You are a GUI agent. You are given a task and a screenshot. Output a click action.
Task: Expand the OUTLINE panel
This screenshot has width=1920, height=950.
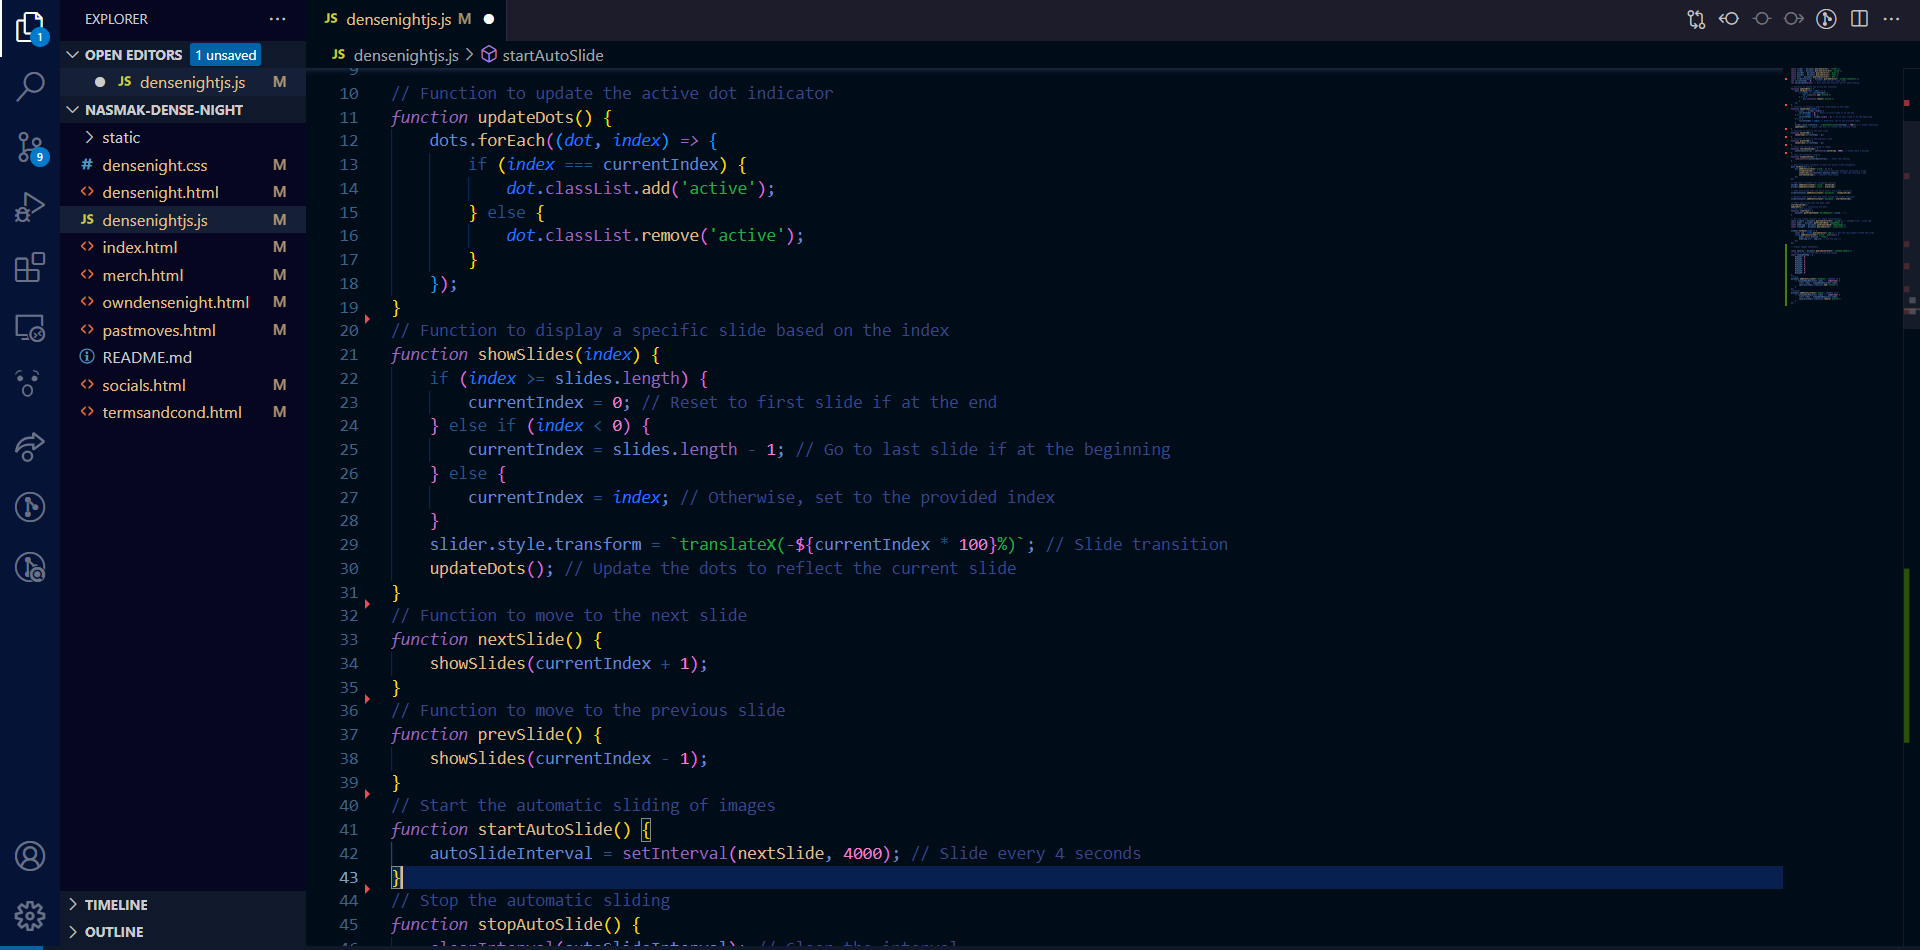(114, 932)
